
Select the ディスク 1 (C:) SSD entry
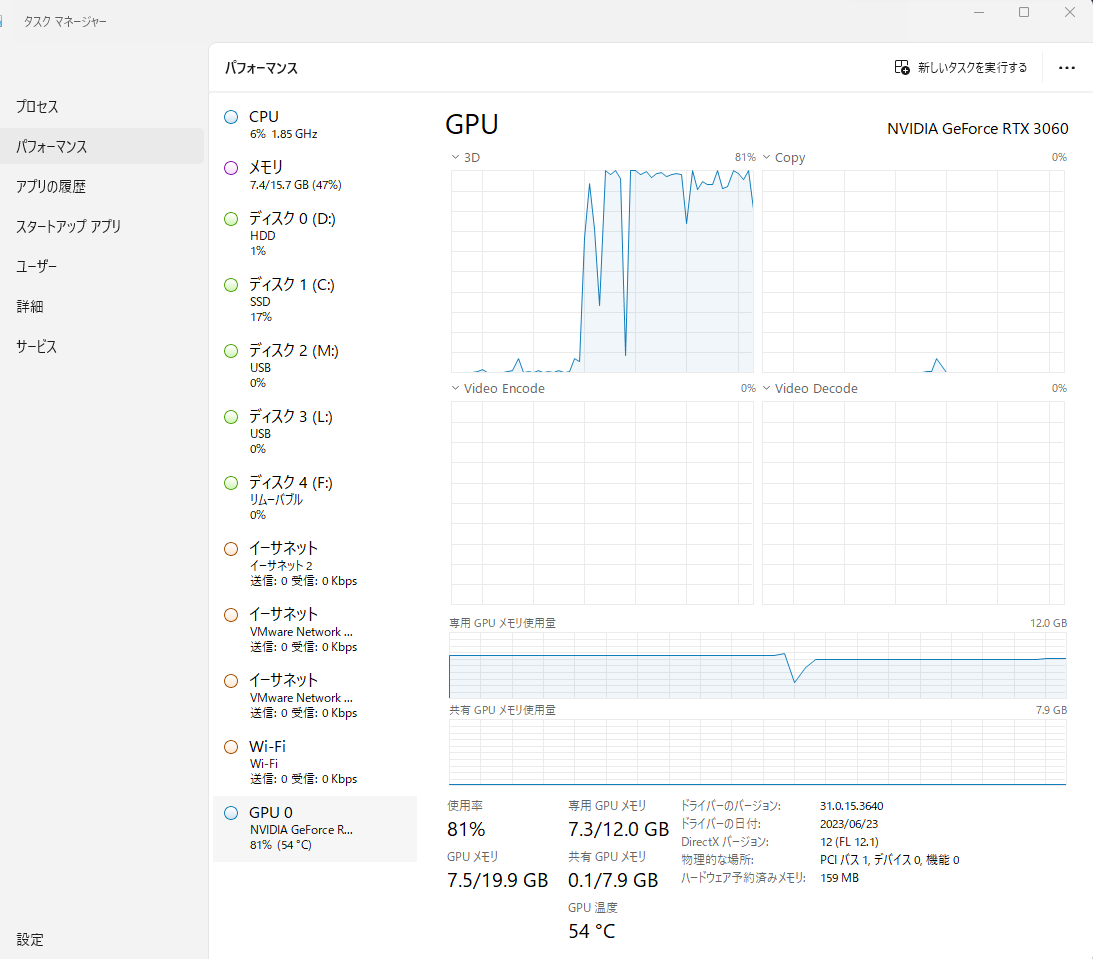pos(315,300)
